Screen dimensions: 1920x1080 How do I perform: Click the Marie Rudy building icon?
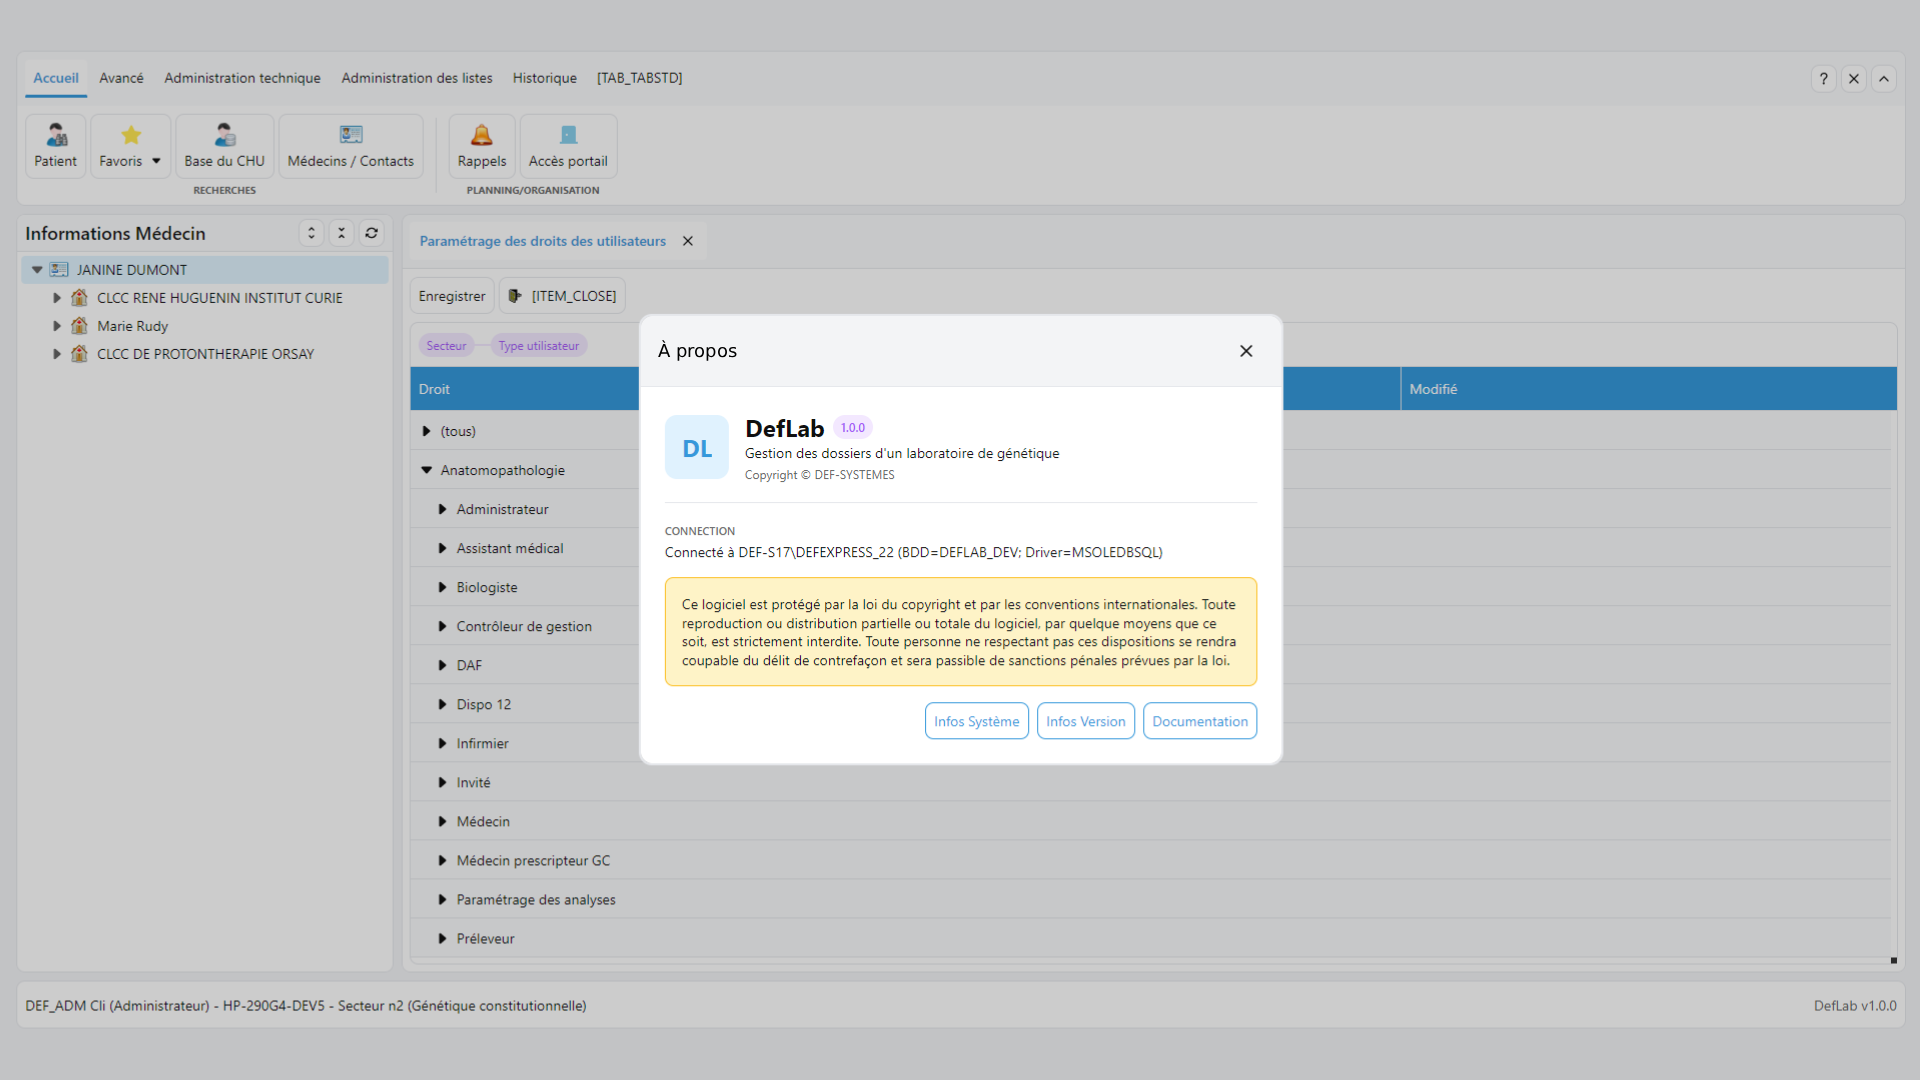(79, 326)
